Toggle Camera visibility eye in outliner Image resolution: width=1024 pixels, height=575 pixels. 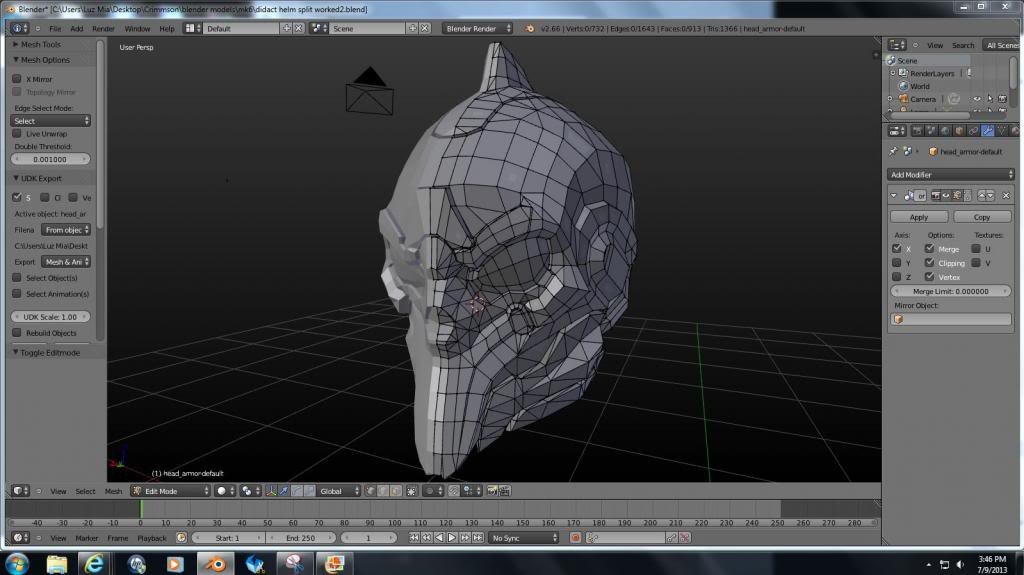tap(977, 99)
